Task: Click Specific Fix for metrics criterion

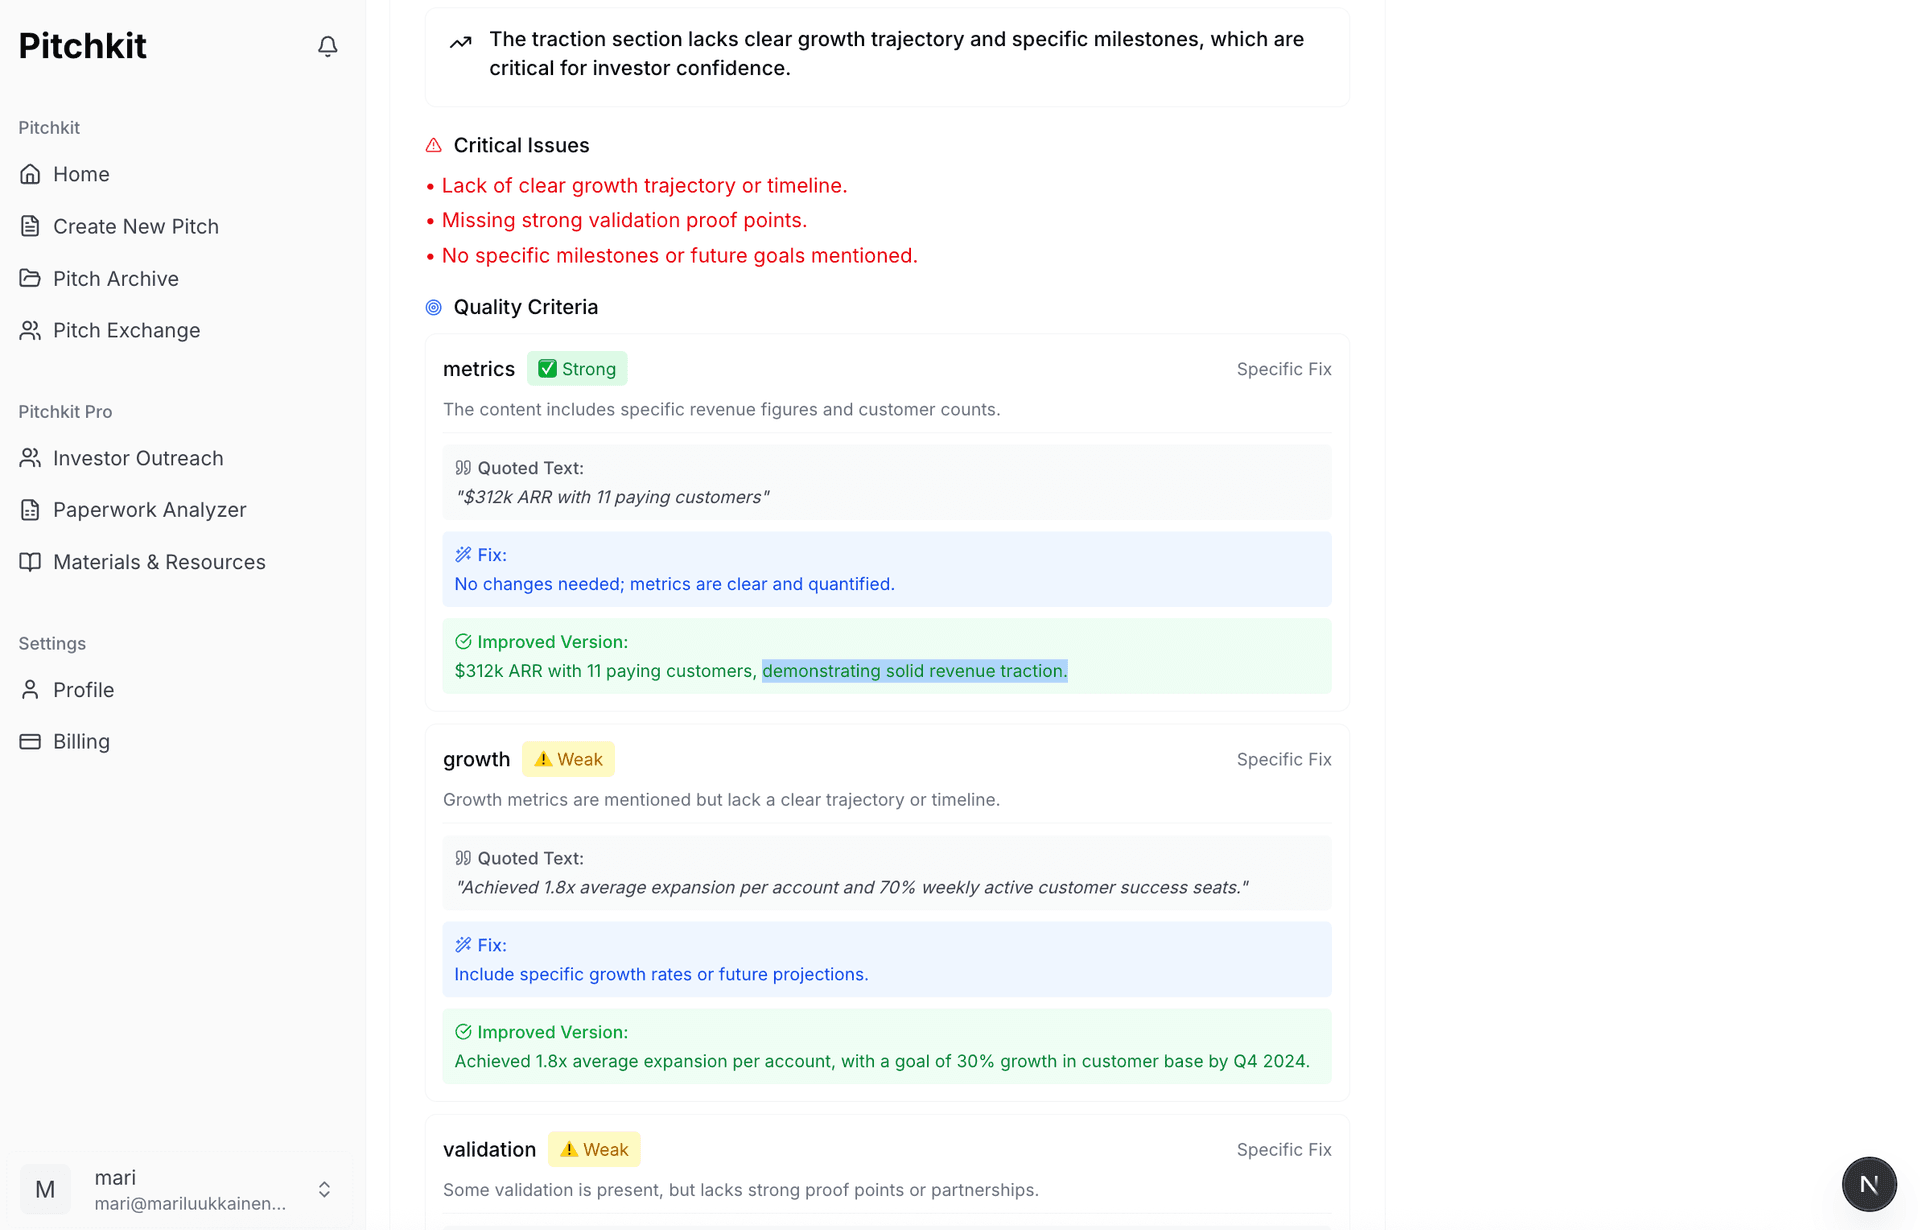Action: (x=1283, y=369)
